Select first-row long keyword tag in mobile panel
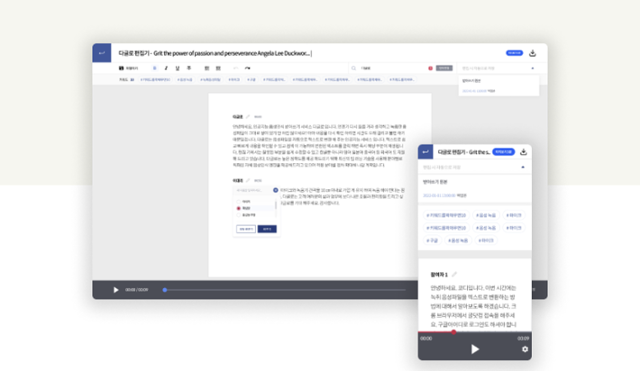 click(446, 215)
